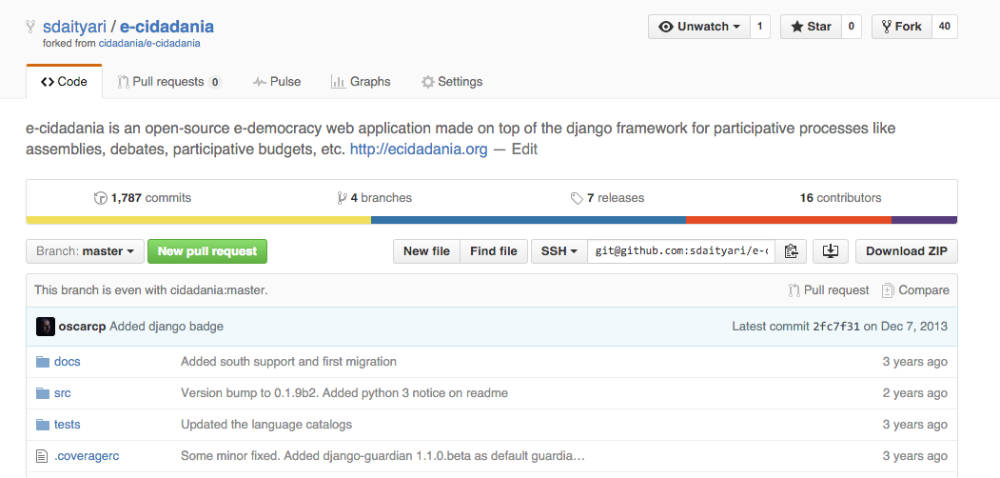Click the docs folder icon
1000x478 pixels.
click(42, 361)
